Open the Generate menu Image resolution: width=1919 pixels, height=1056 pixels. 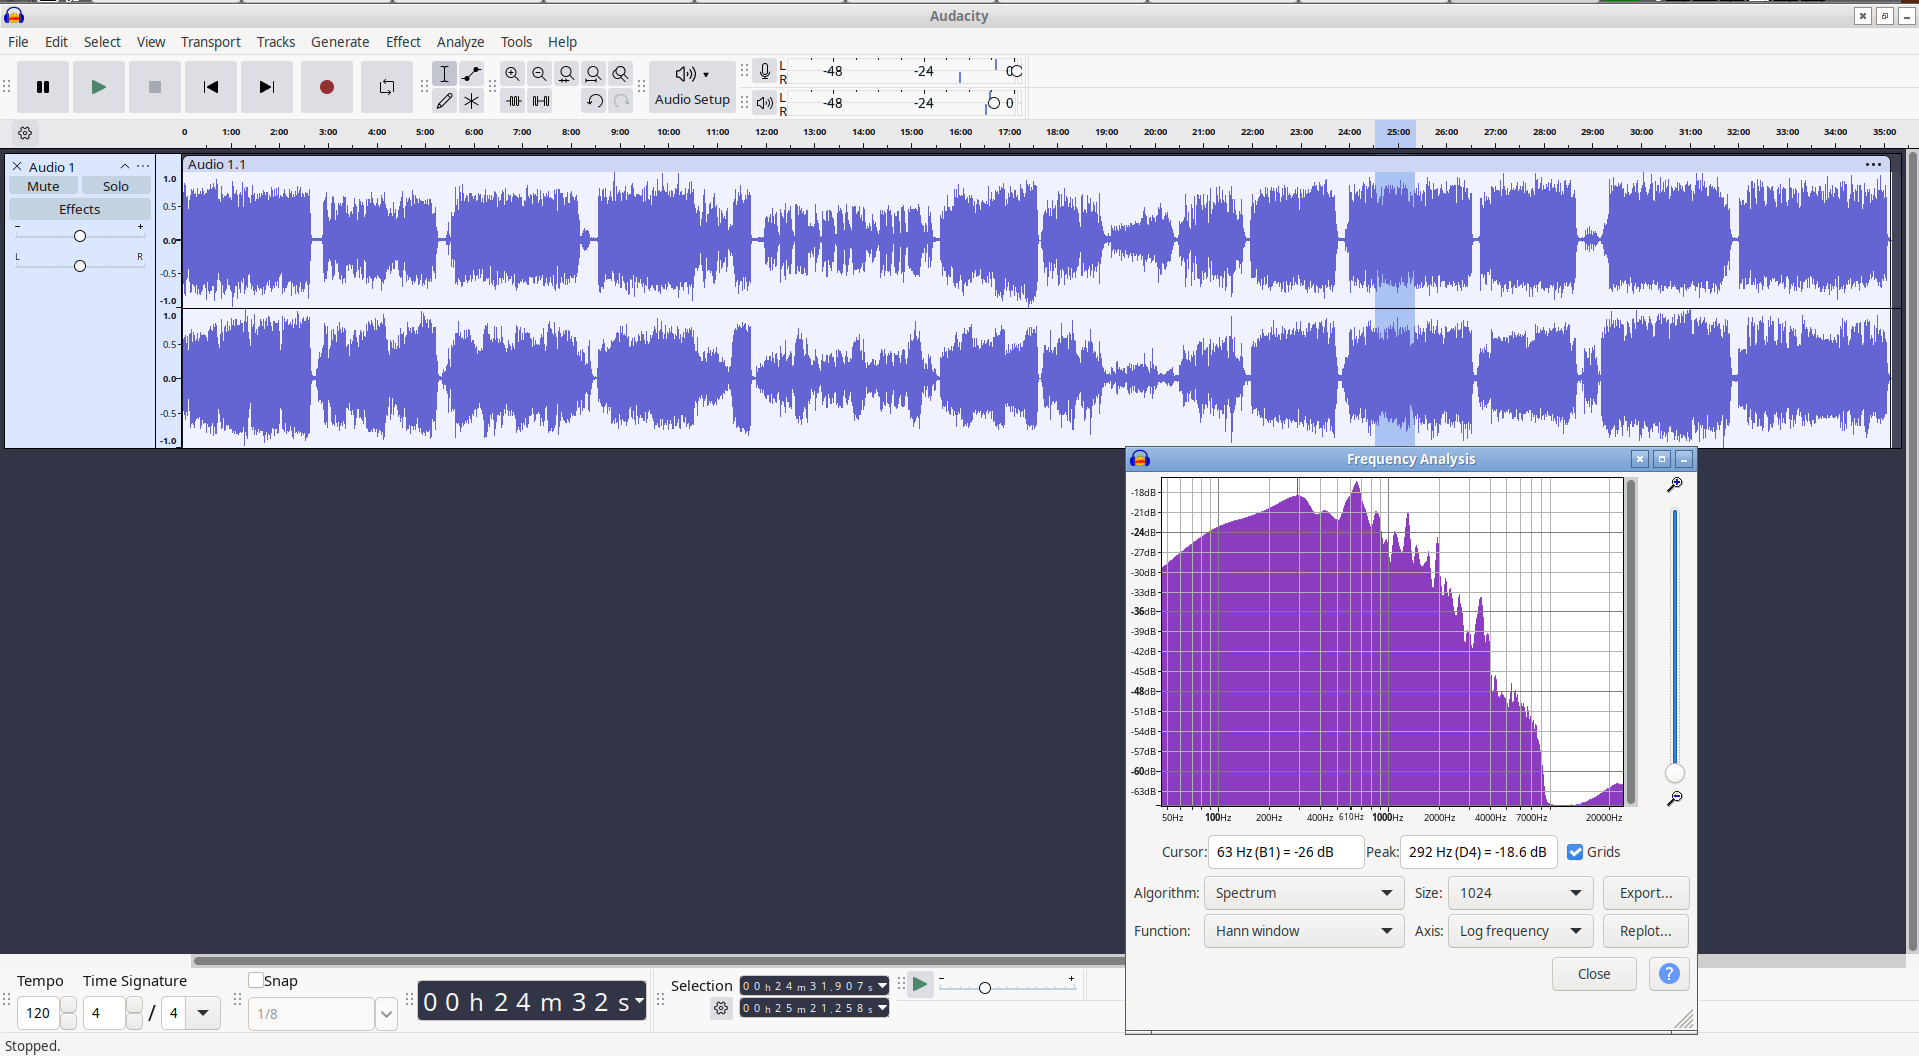[x=340, y=42]
